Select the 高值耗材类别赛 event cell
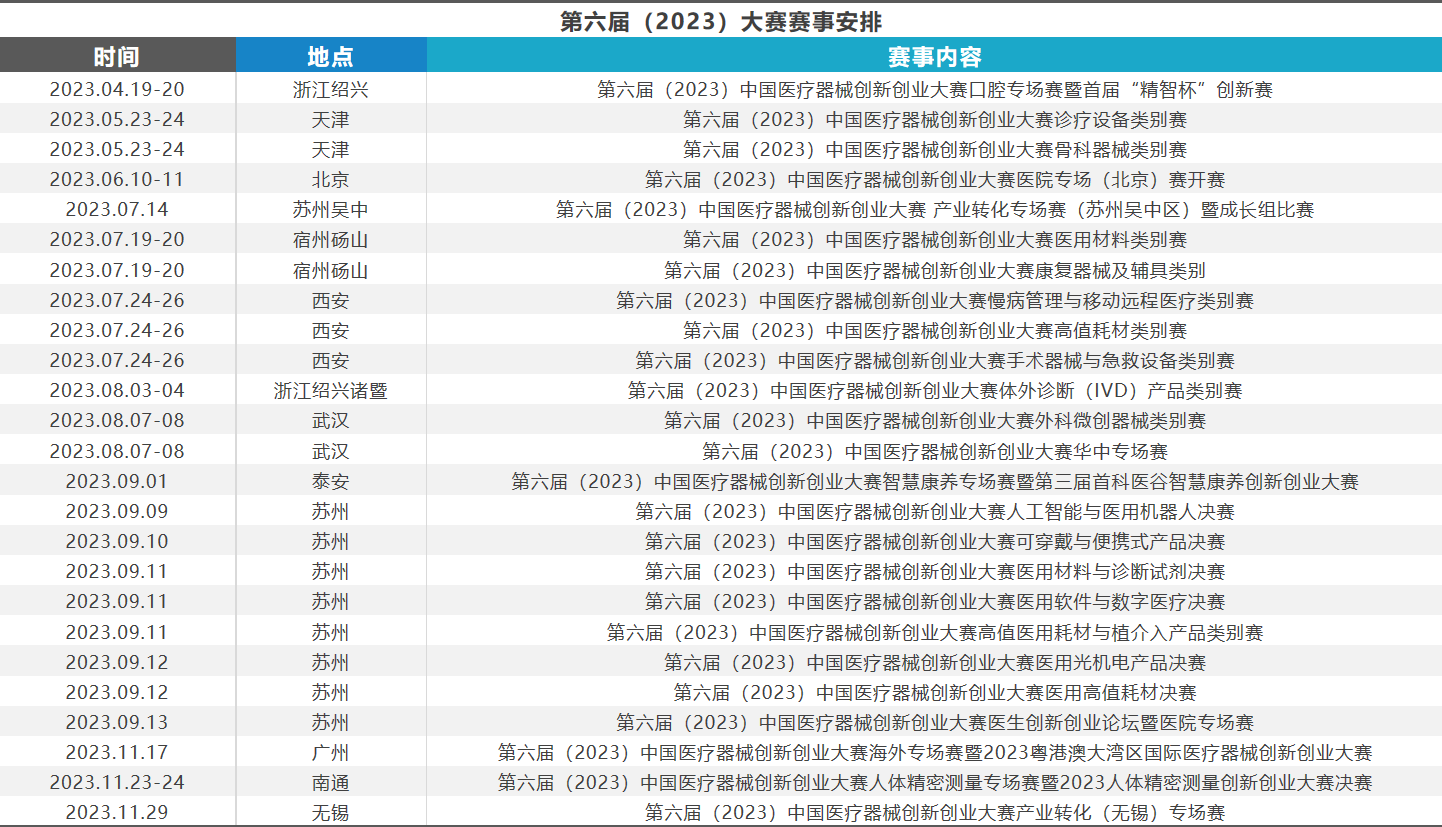This screenshot has width=1442, height=827. tap(934, 330)
